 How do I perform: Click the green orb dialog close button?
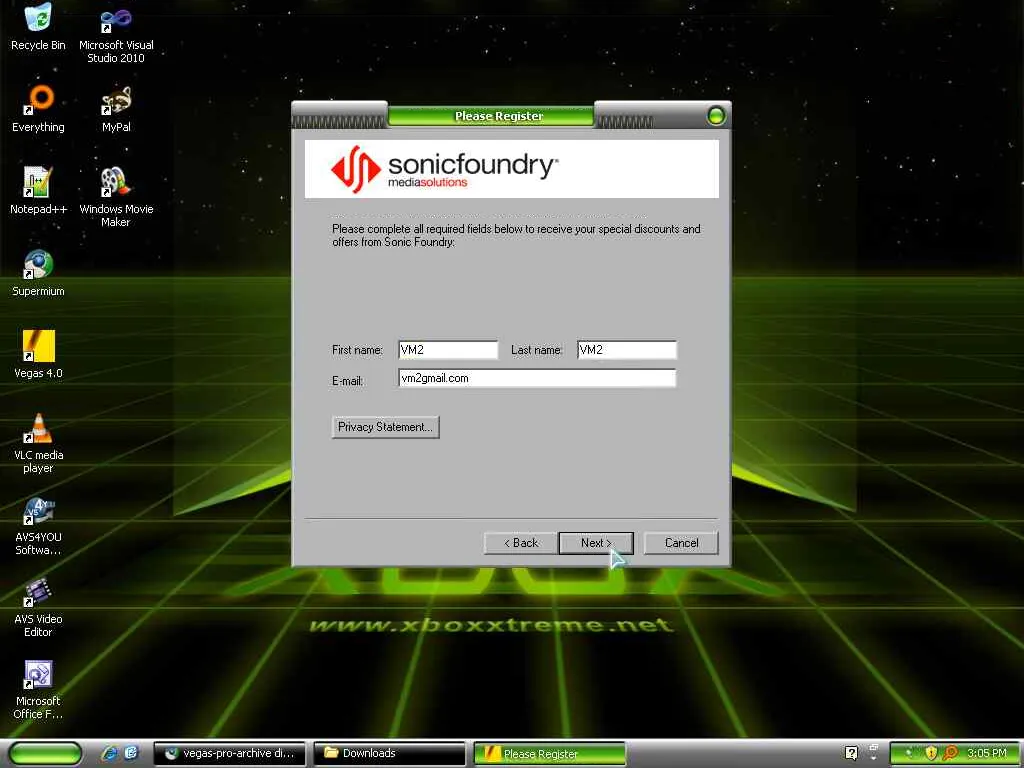coord(716,116)
